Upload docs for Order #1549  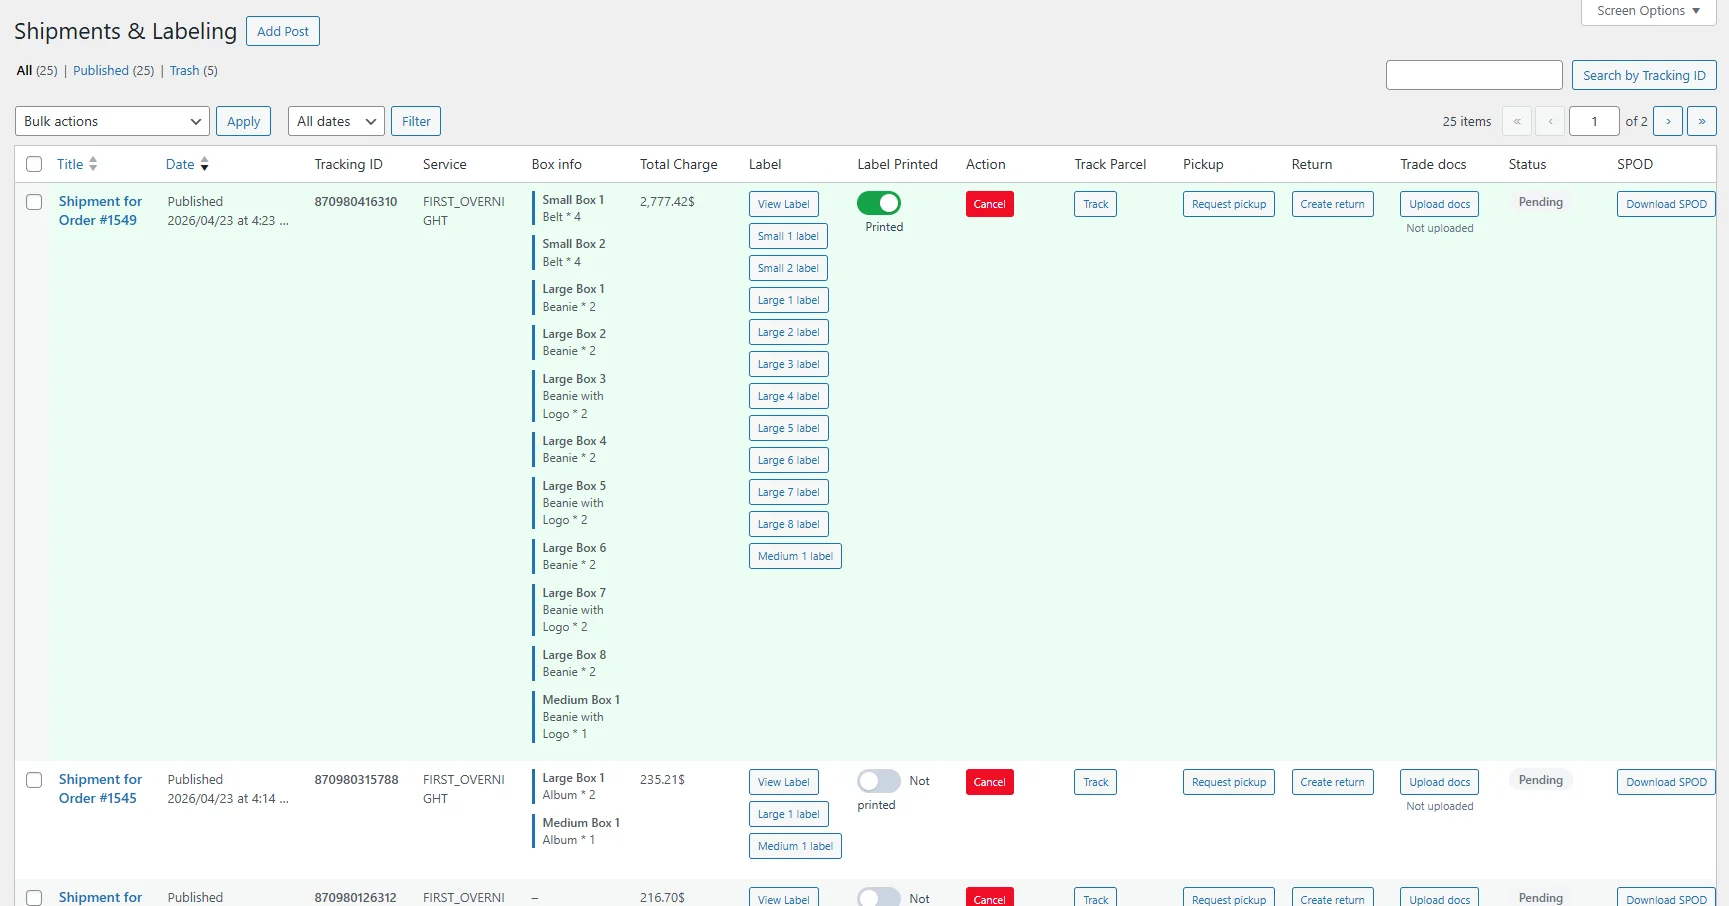[x=1440, y=204]
